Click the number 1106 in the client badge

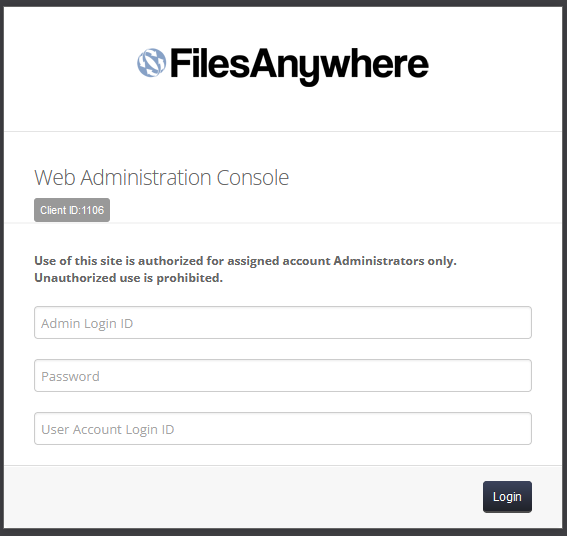click(93, 210)
